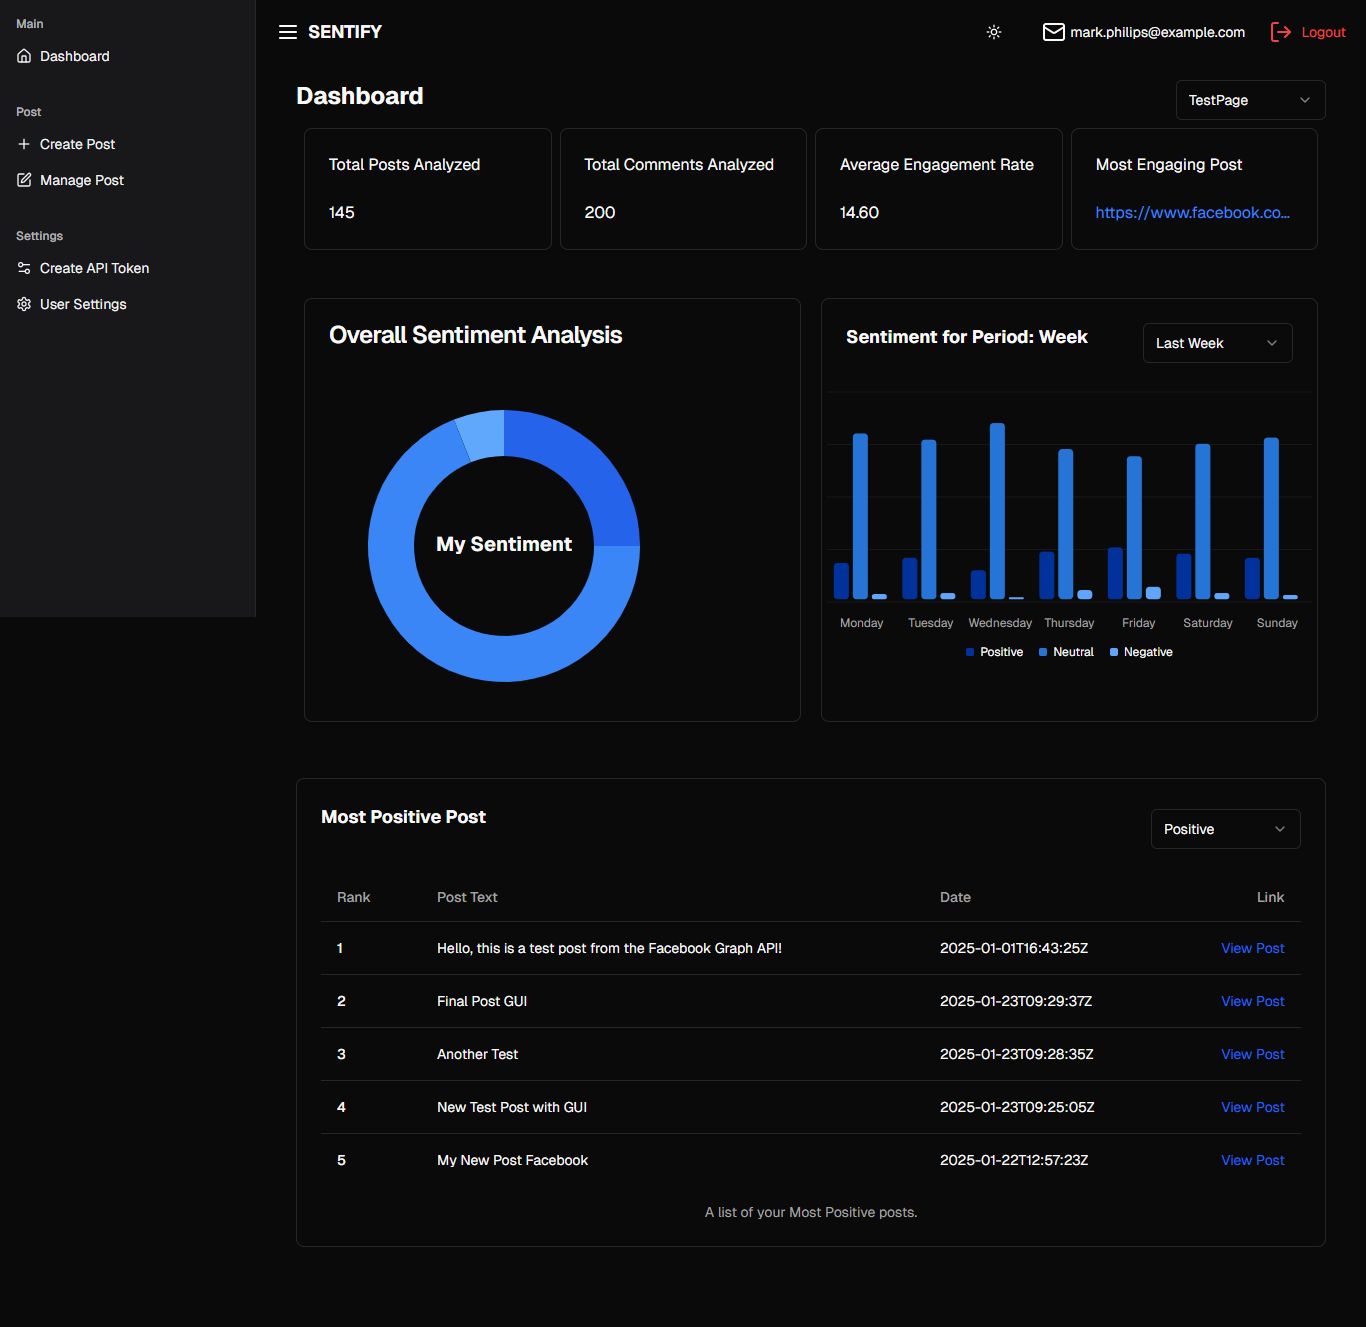Toggle the light/dark theme sun icon

click(993, 32)
